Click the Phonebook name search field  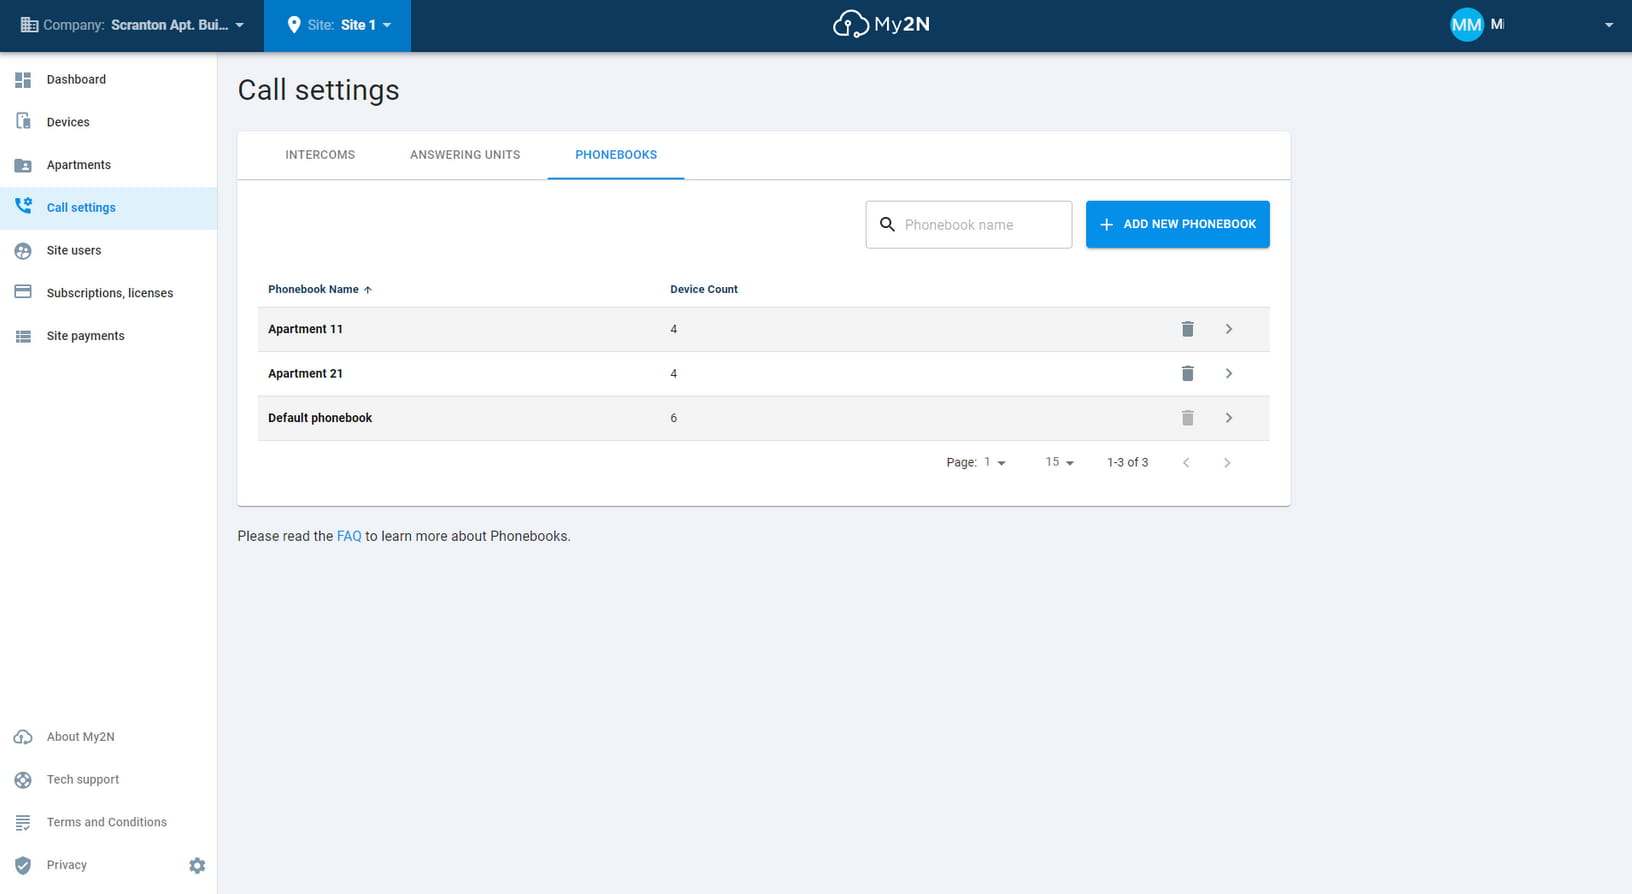(969, 225)
